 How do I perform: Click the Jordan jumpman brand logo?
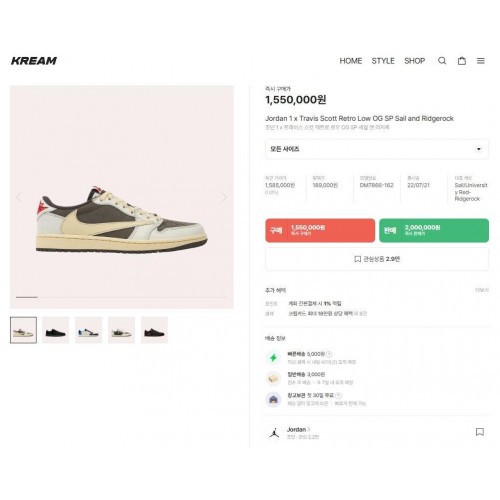tap(274, 432)
